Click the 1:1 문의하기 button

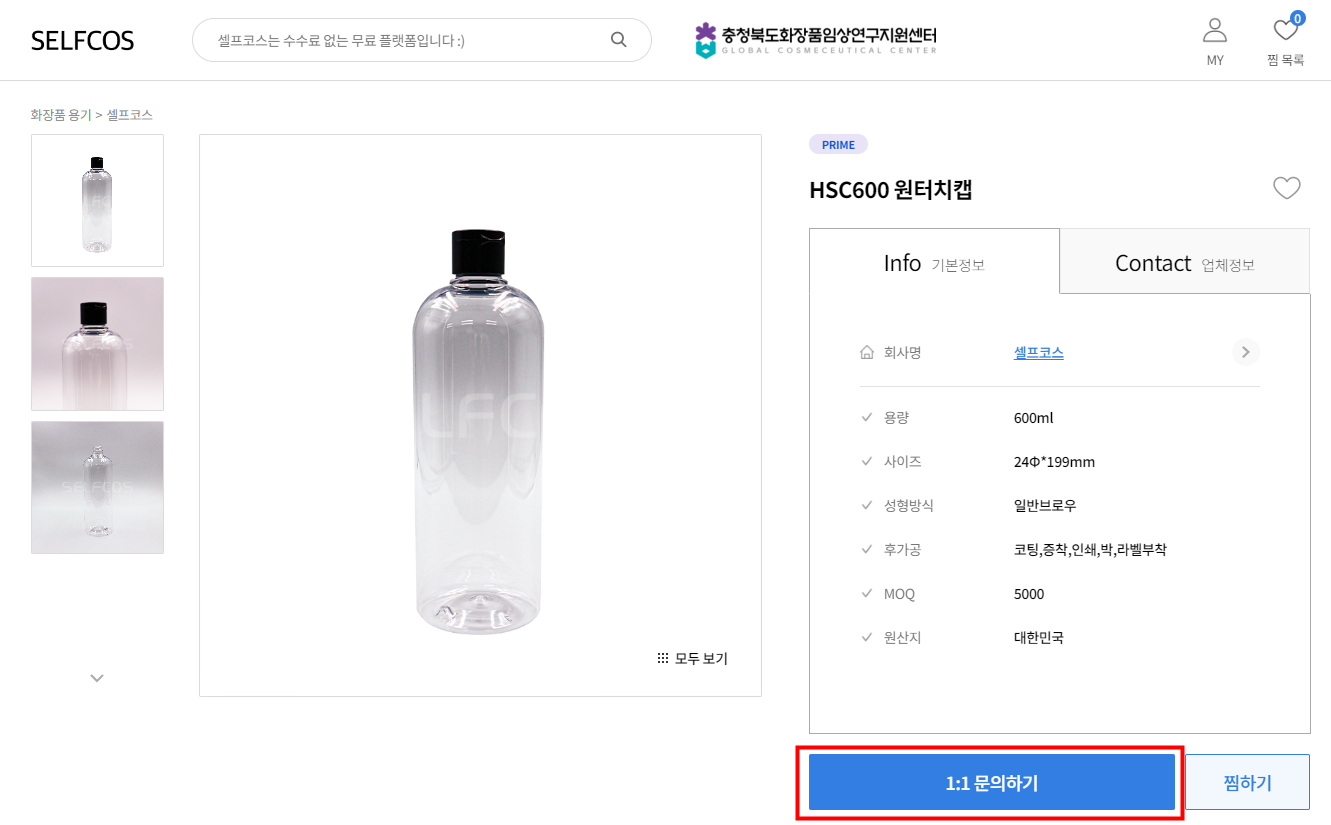(992, 782)
